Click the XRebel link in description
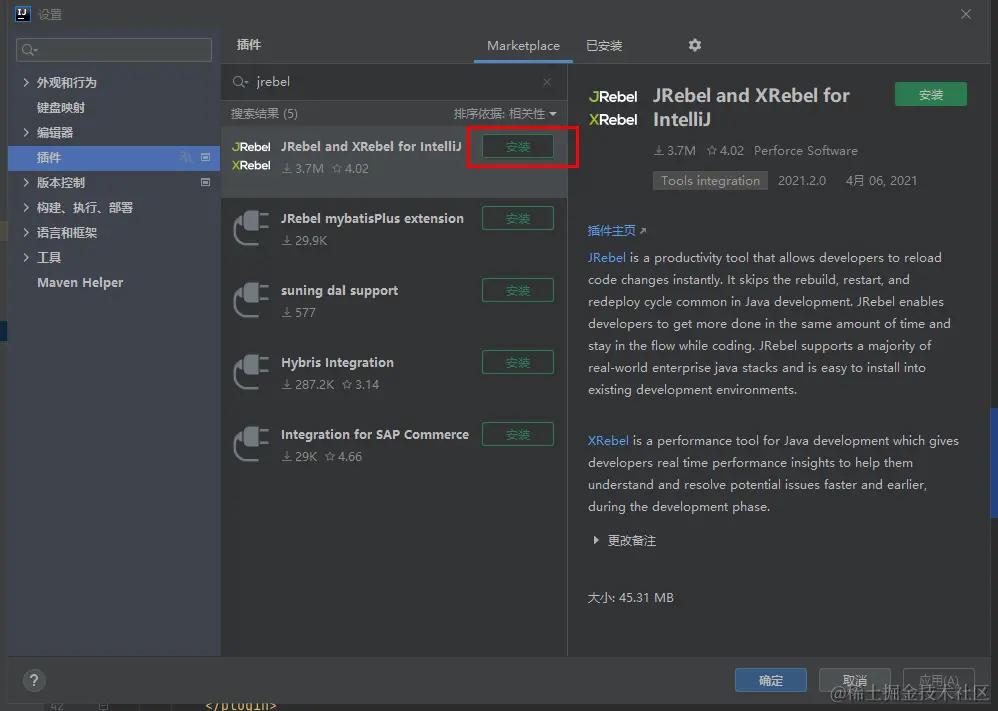Image resolution: width=998 pixels, height=711 pixels. pos(608,440)
